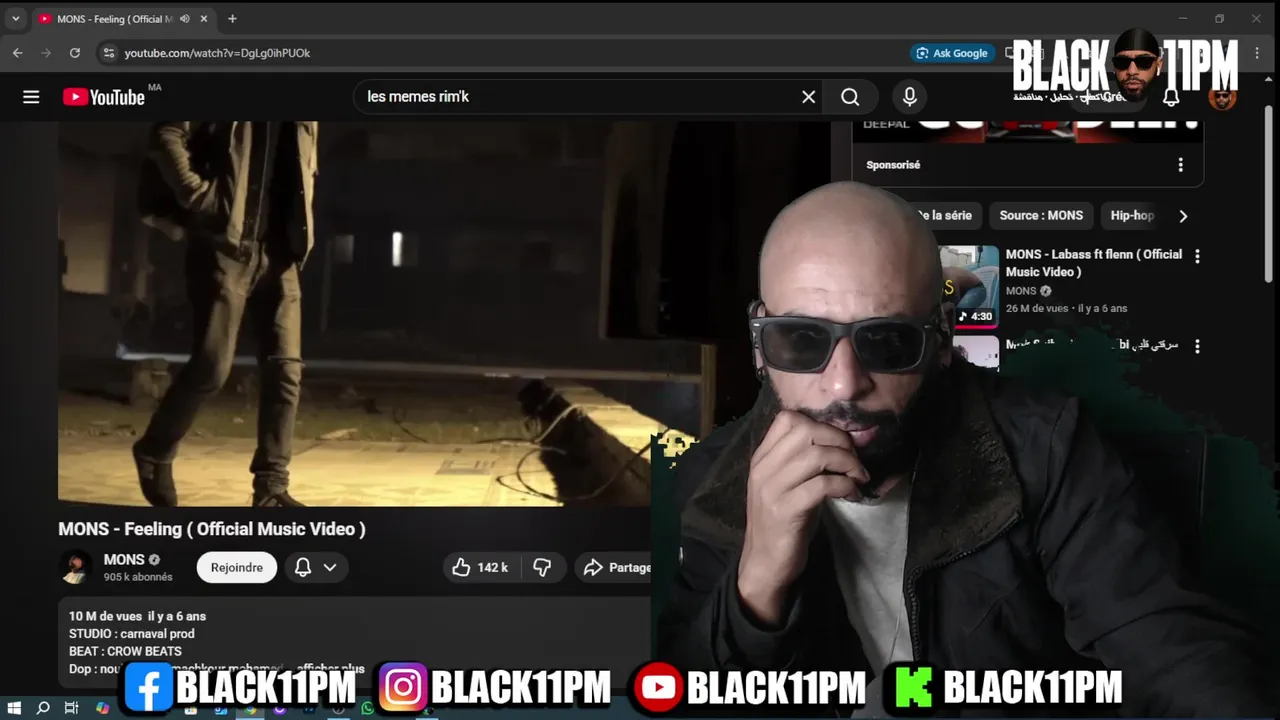This screenshot has width=1280, height=720.
Task: Click the Ask Google lens button
Action: click(951, 53)
